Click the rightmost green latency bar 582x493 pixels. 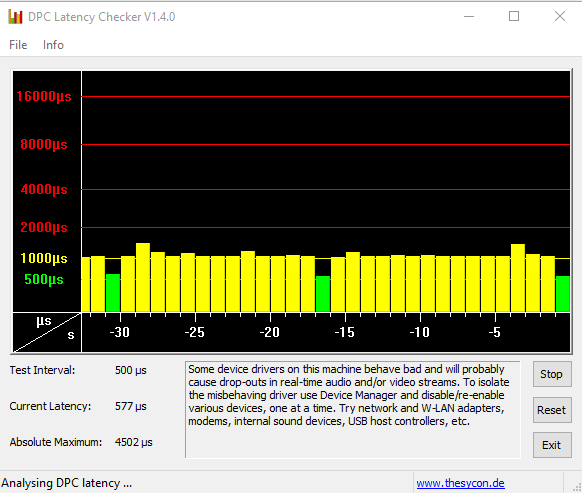point(563,294)
